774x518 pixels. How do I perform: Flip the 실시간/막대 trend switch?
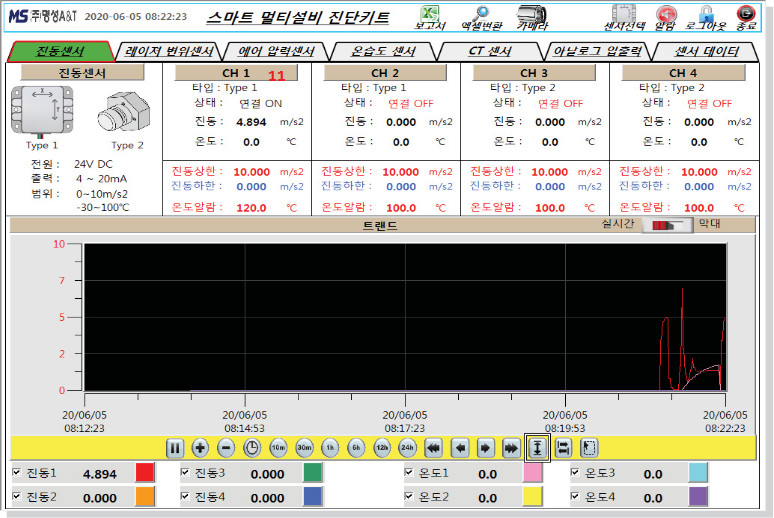pyautogui.click(x=666, y=226)
